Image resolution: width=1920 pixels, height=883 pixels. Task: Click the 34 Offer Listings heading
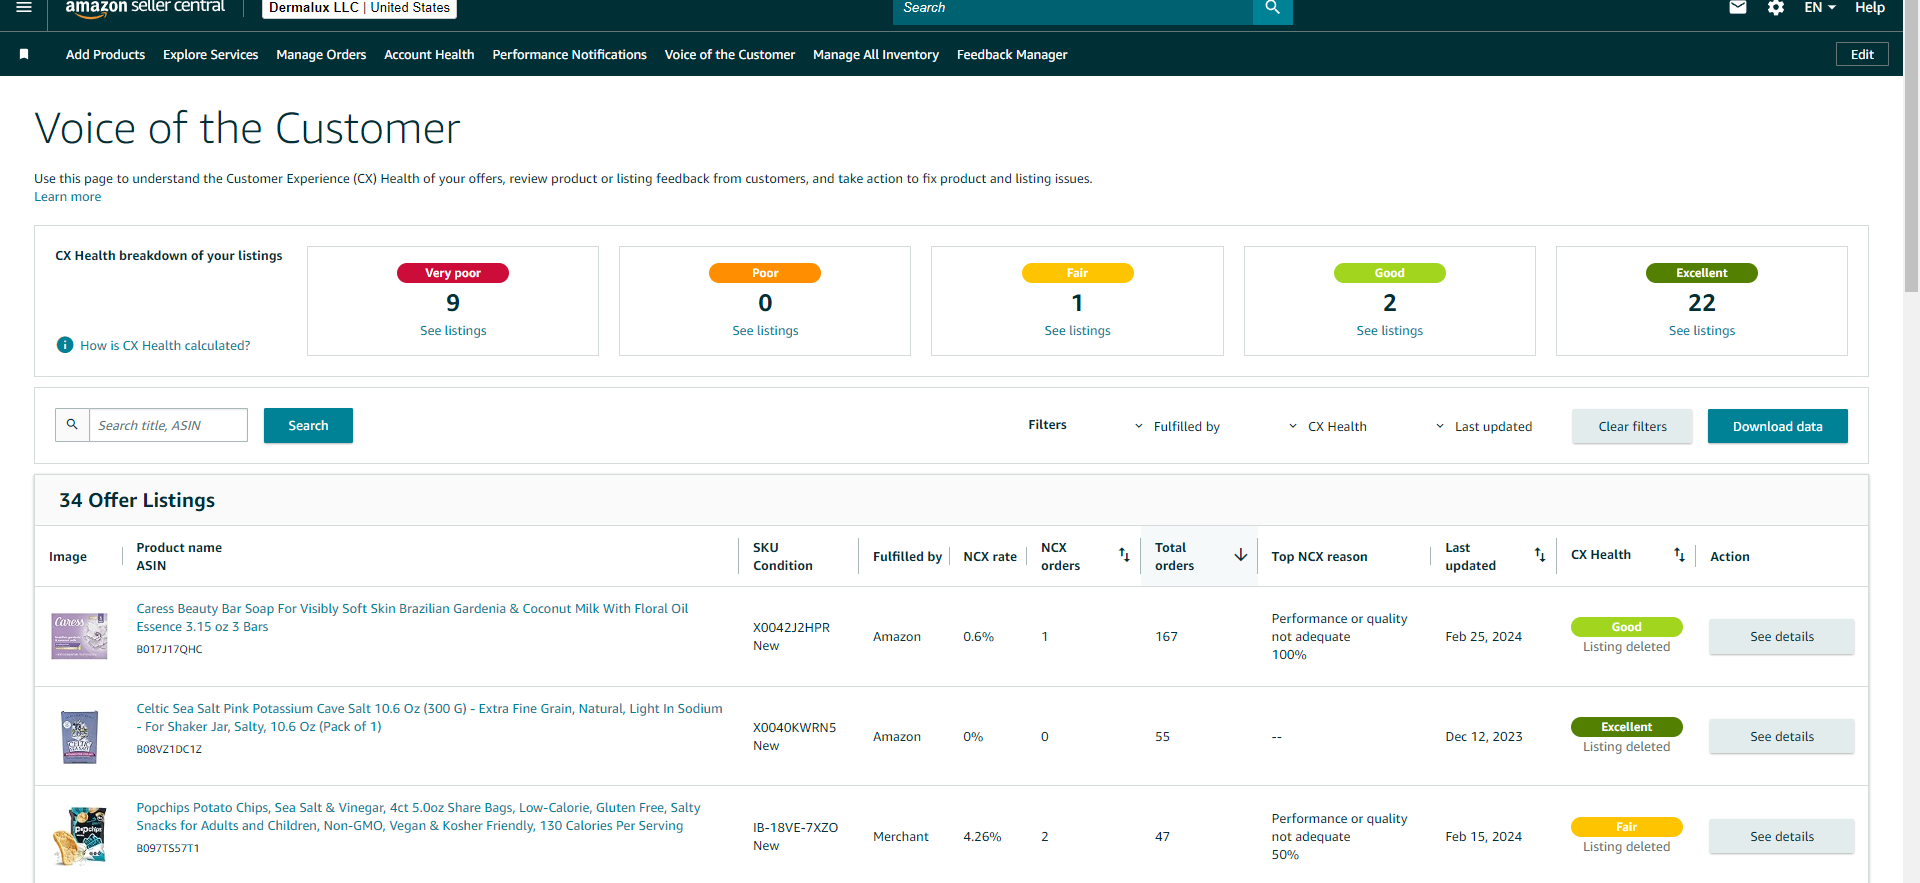click(137, 500)
